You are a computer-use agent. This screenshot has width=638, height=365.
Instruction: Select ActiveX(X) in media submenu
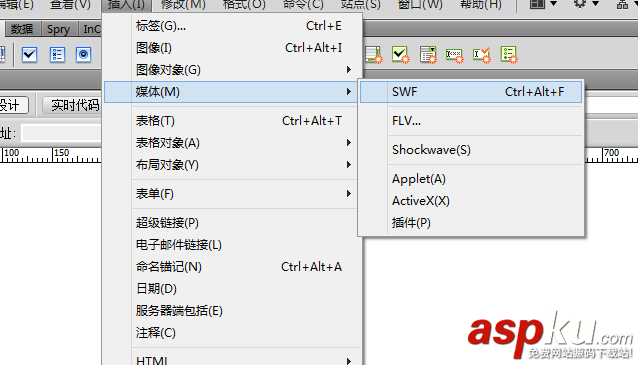471,201
